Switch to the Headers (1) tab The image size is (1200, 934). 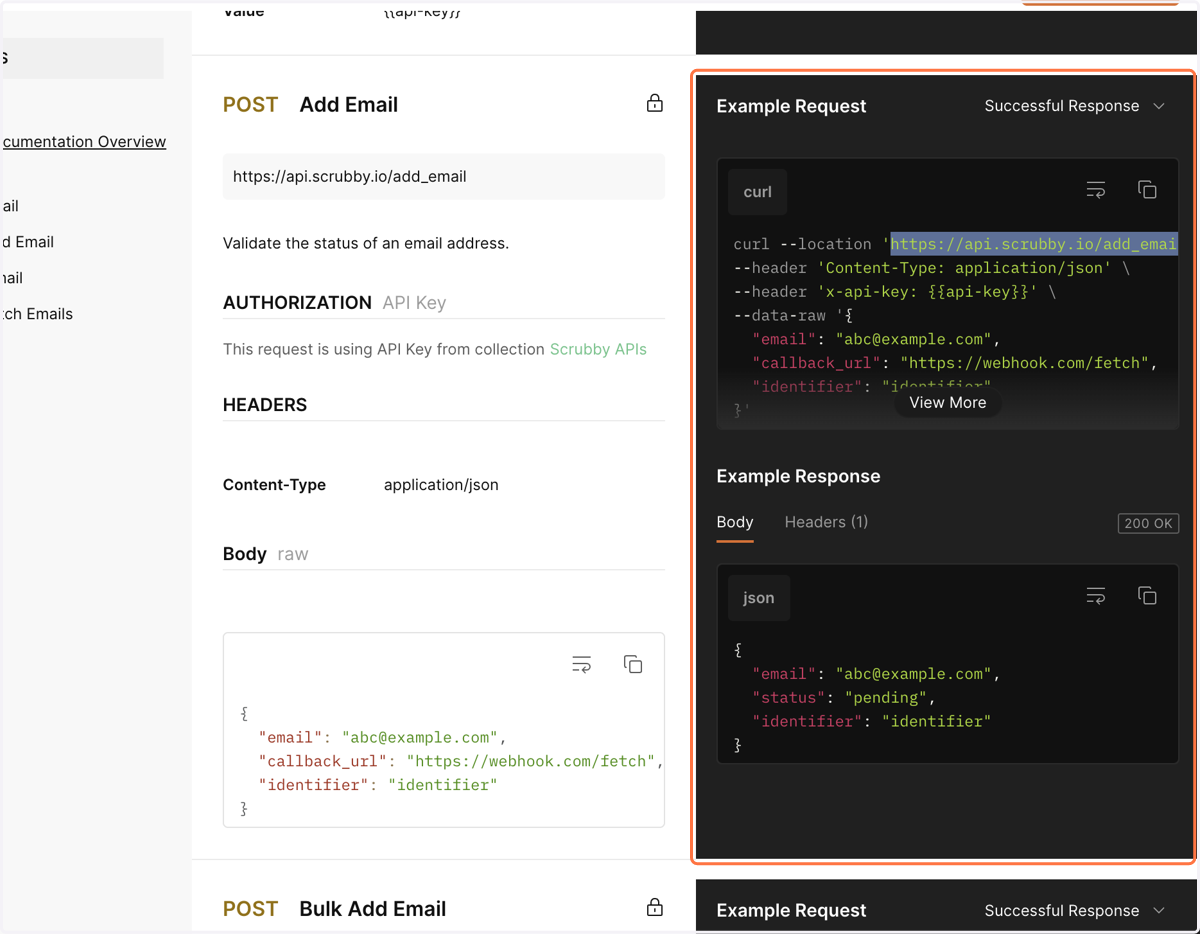pyautogui.click(x=826, y=522)
